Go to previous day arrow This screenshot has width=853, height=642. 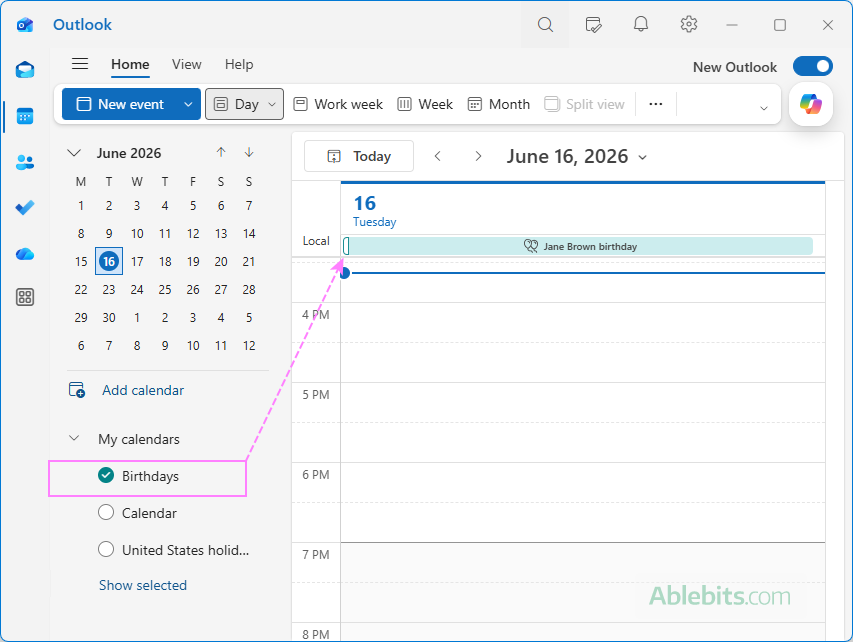pos(437,156)
